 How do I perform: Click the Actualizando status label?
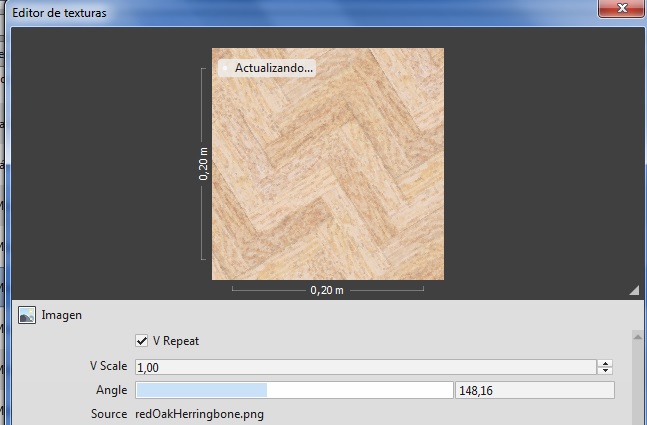click(273, 69)
